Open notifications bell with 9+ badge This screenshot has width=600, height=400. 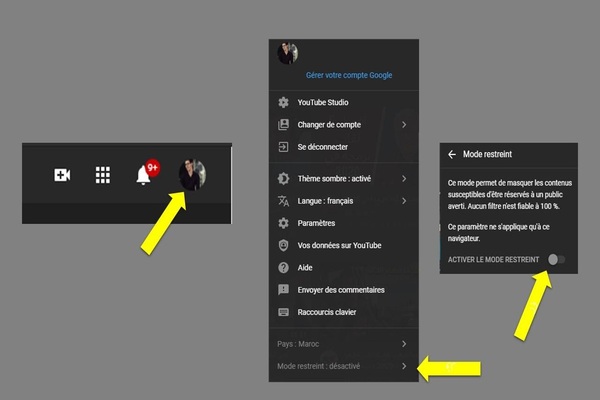pyautogui.click(x=143, y=175)
